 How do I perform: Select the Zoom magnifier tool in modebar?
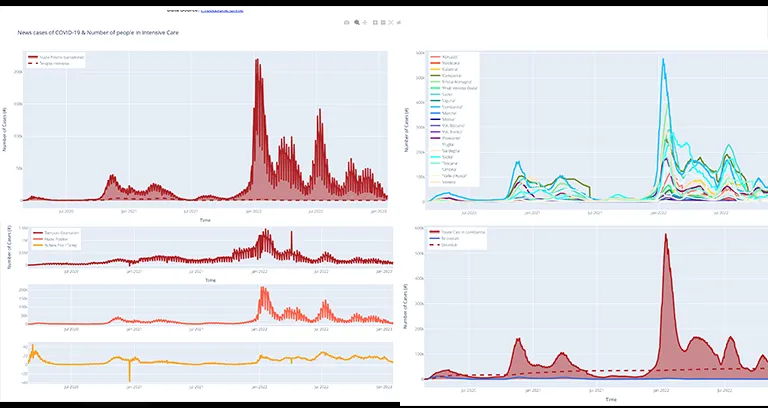point(357,23)
